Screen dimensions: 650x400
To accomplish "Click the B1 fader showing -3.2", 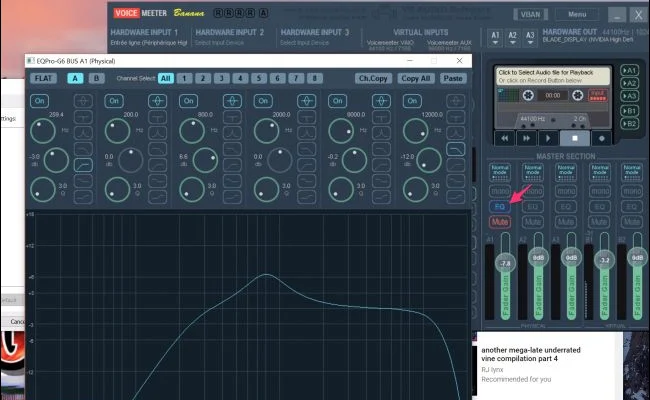I will tap(604, 260).
